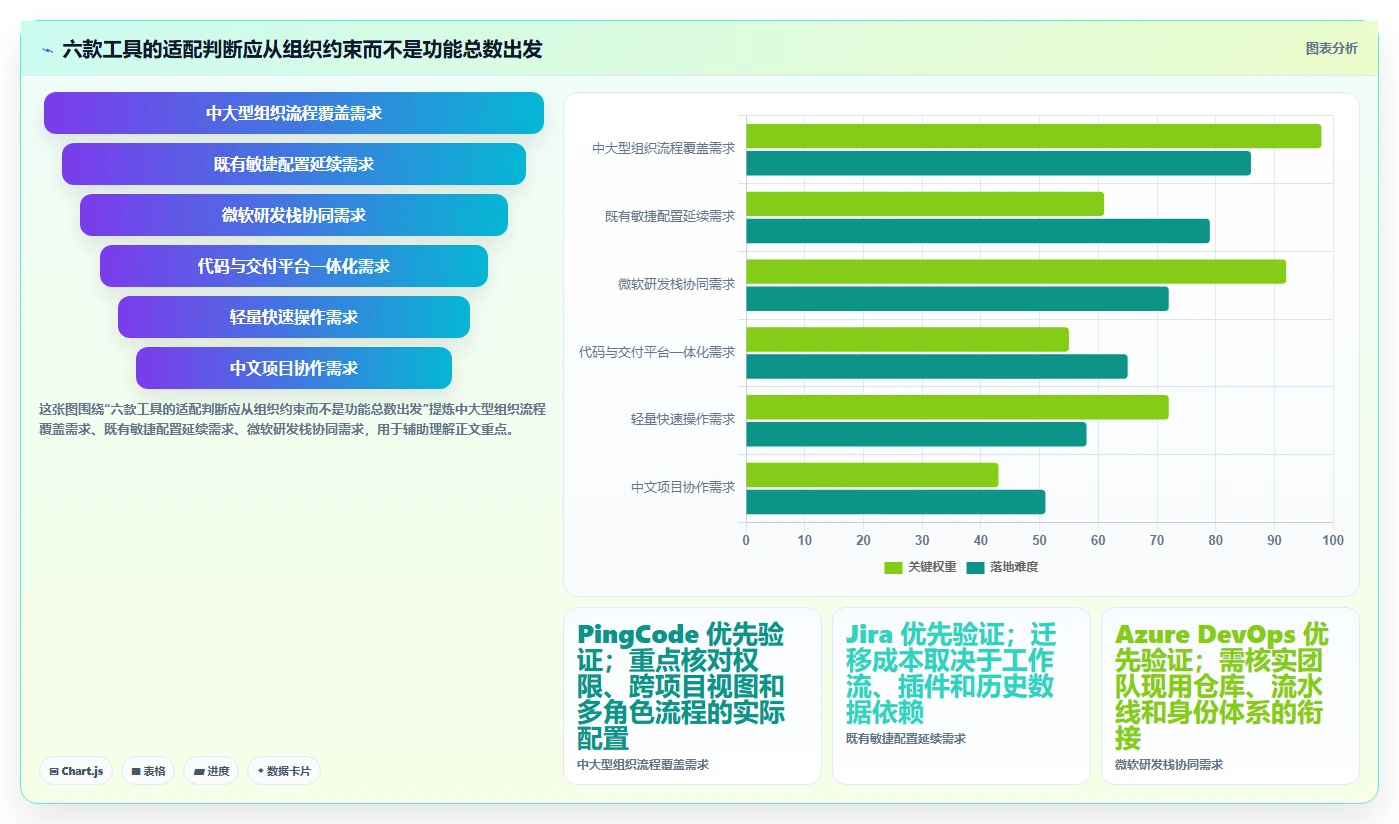This screenshot has height=824, width=1399.
Task: Click y-axis label 中文项目协作需求 in chart
Action: pyautogui.click(x=682, y=487)
